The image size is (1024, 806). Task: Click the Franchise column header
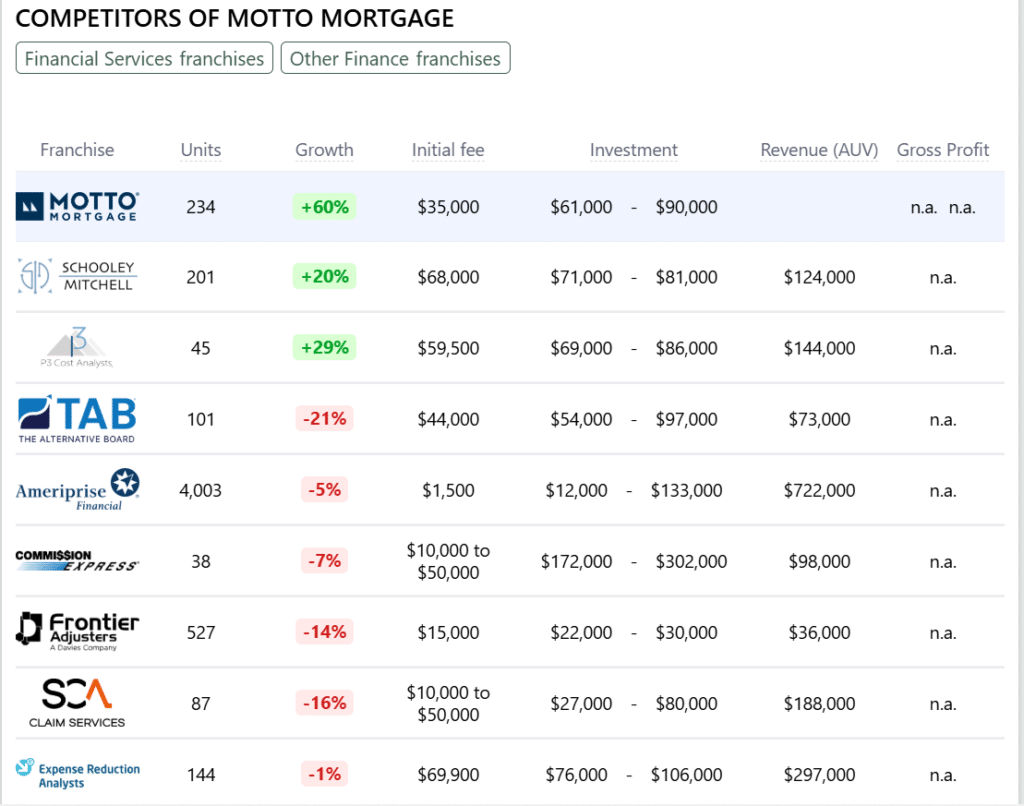click(x=77, y=150)
